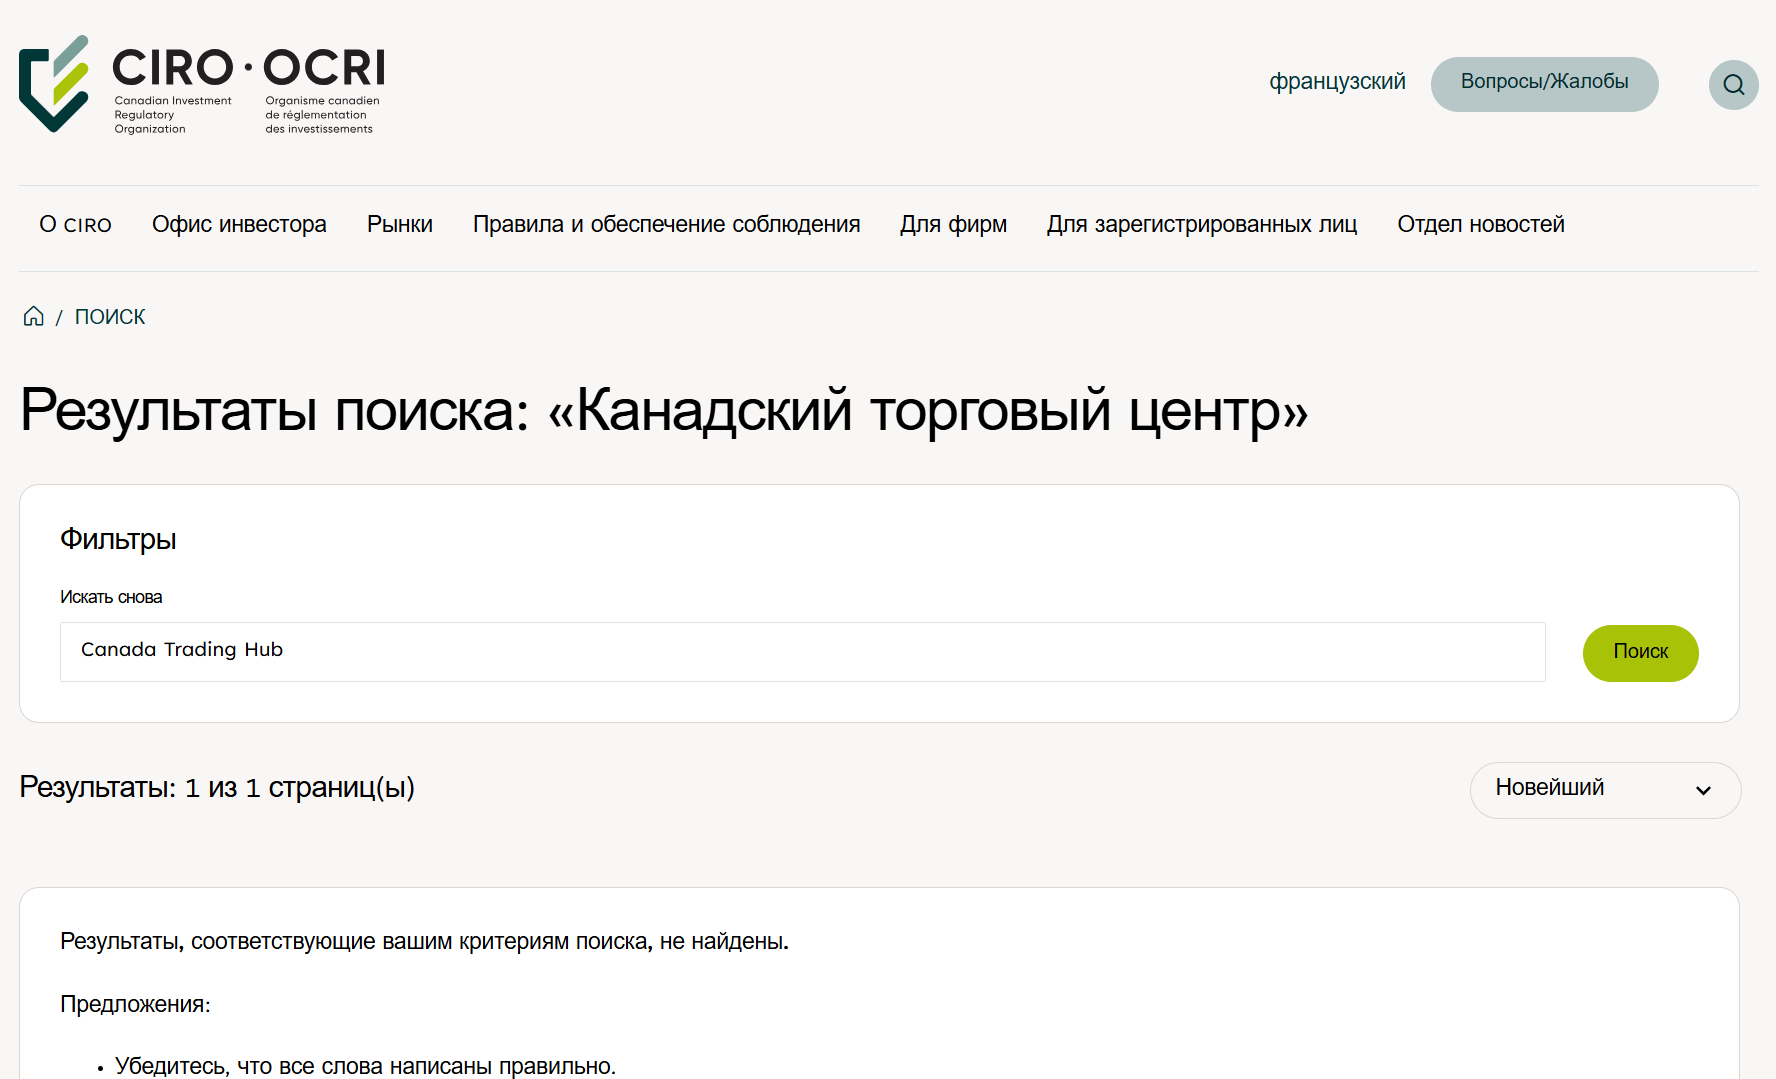Switch language via французский link

click(1337, 82)
